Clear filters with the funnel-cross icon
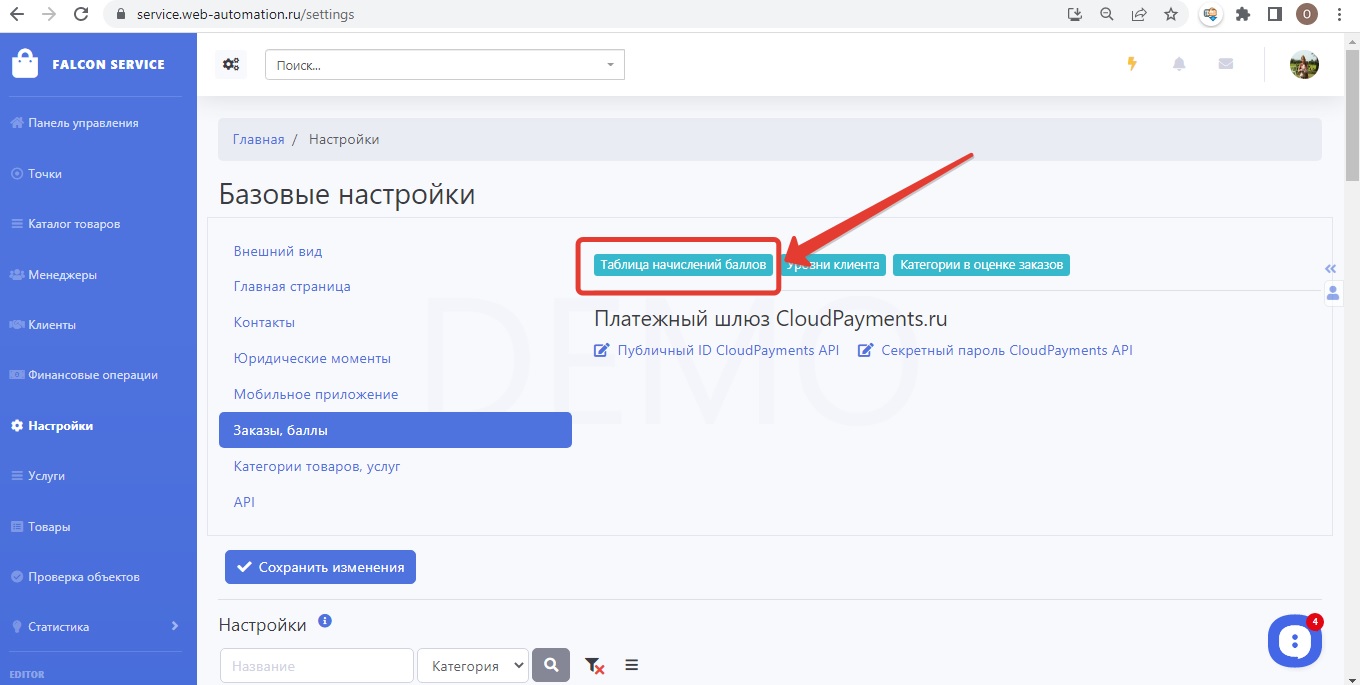Image resolution: width=1360 pixels, height=685 pixels. point(594,665)
